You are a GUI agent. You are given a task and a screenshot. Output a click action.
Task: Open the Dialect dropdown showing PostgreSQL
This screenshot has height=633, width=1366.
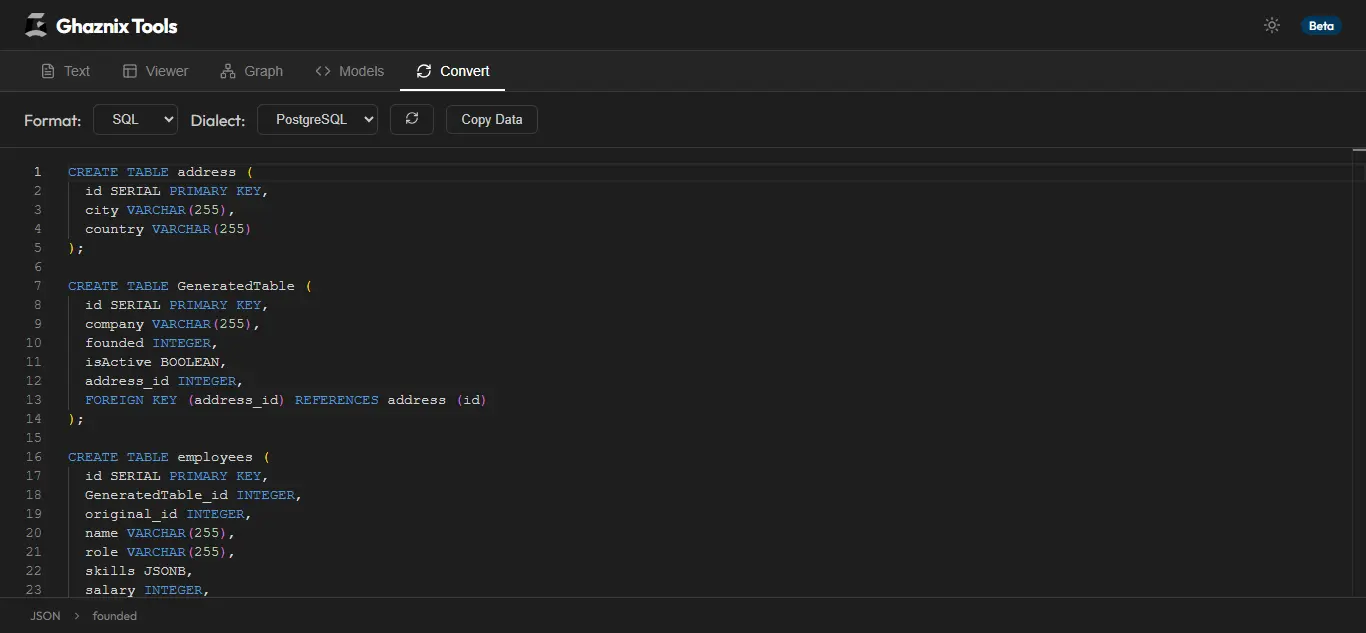click(317, 119)
